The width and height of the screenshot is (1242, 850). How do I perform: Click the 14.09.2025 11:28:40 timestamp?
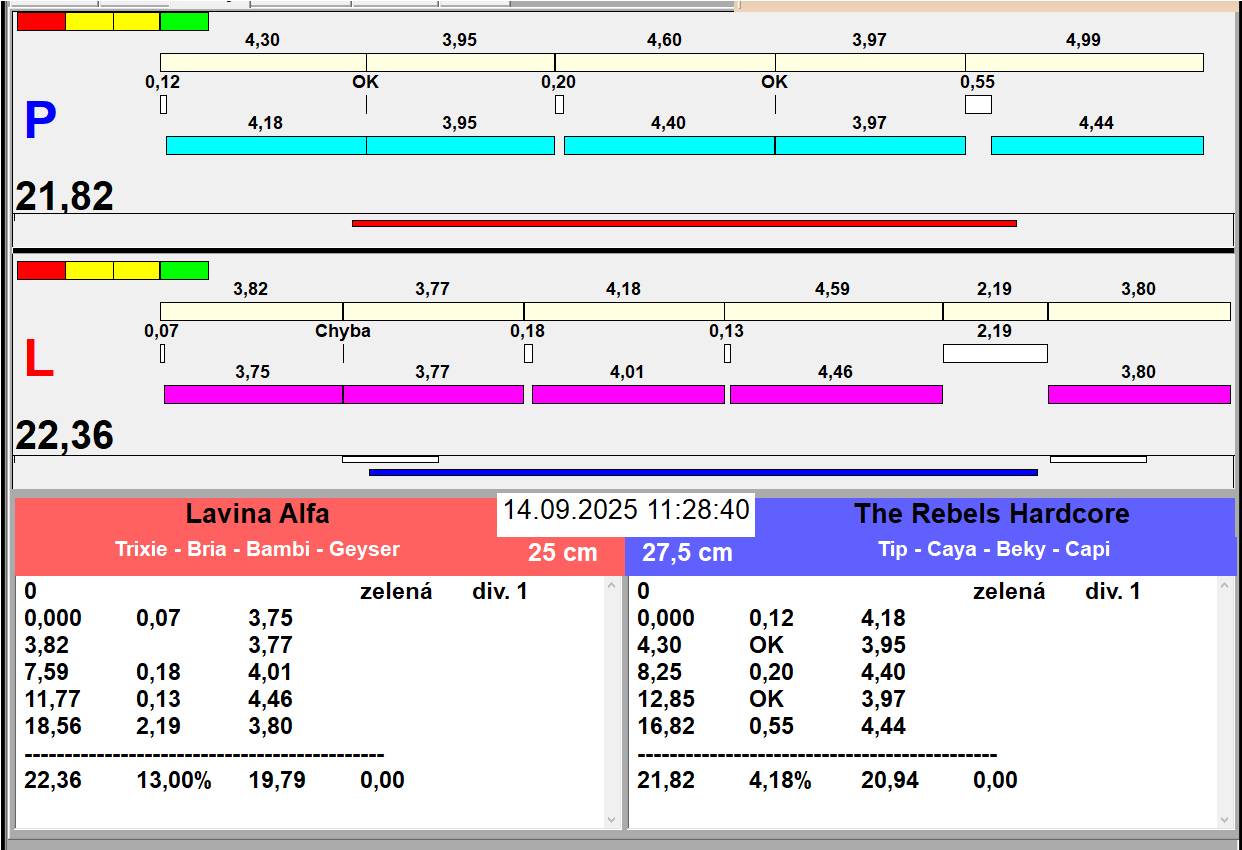click(x=626, y=510)
